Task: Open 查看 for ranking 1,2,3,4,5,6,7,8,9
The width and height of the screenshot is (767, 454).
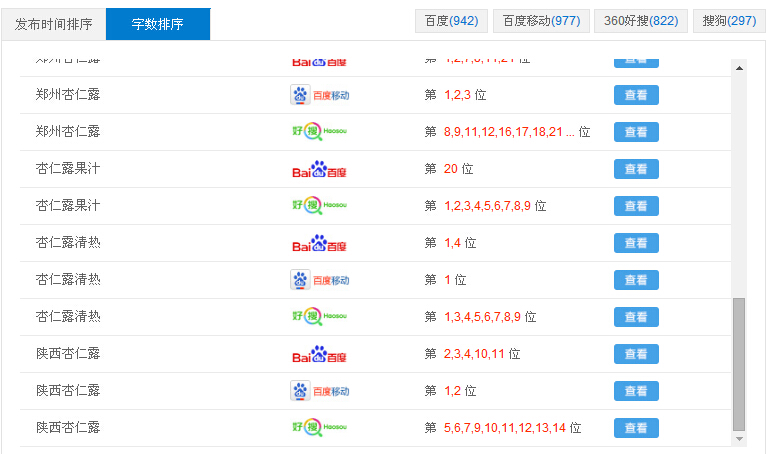Action: (636, 206)
